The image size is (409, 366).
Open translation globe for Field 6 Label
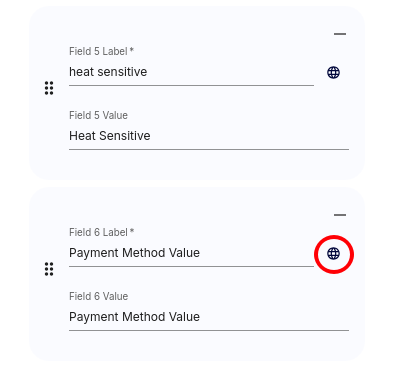(333, 253)
